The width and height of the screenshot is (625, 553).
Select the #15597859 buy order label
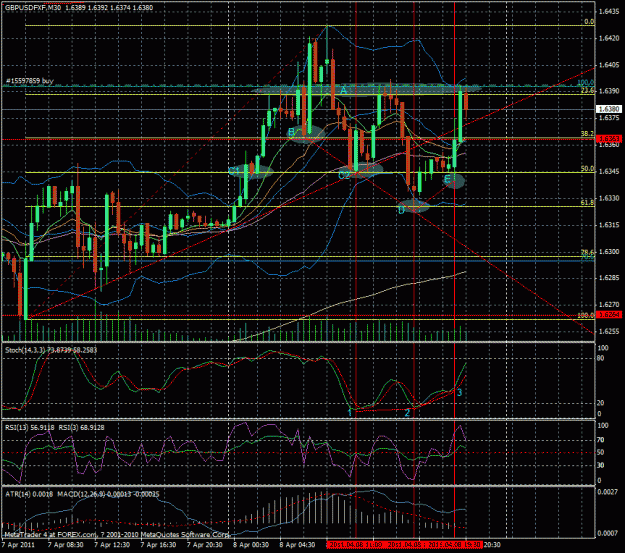(x=29, y=81)
